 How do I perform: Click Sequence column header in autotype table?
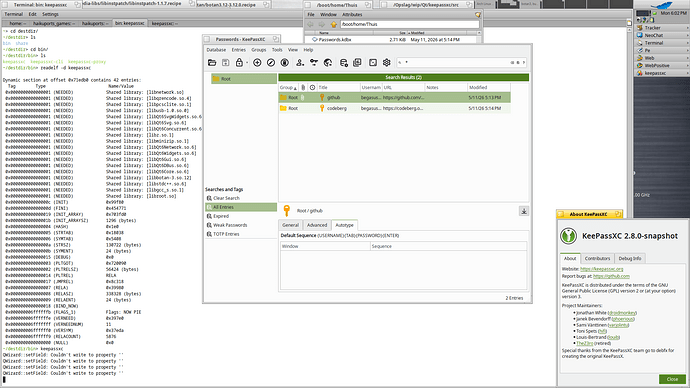448,246
